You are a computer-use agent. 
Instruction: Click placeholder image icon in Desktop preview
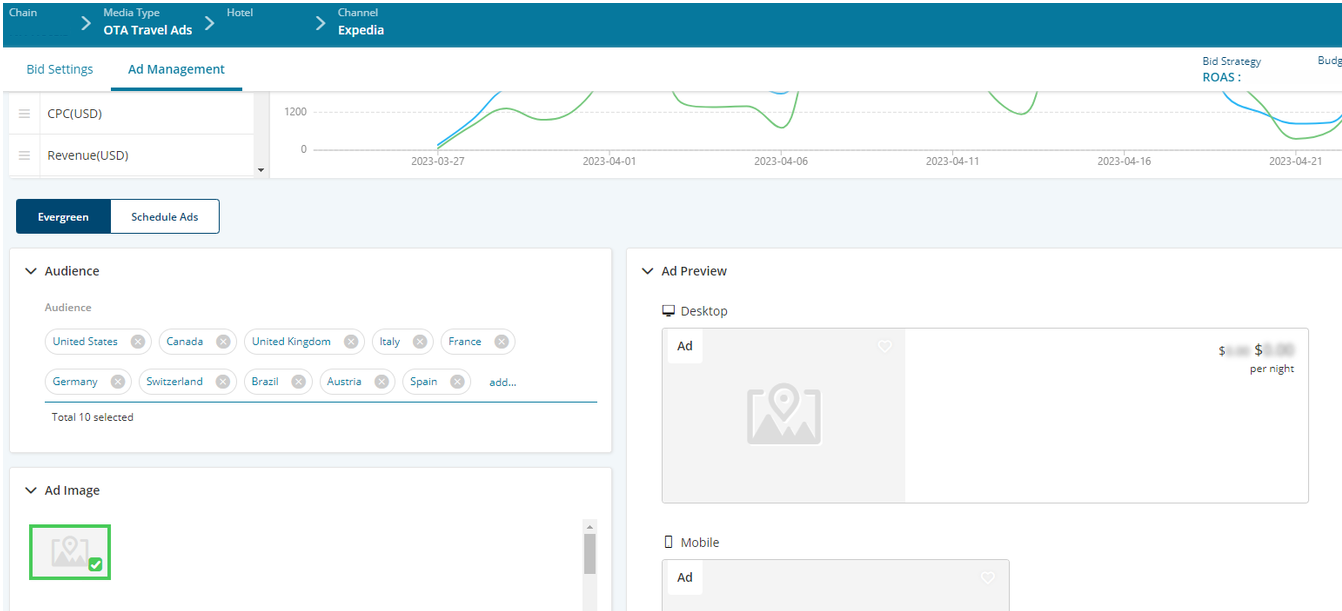pyautogui.click(x=784, y=415)
